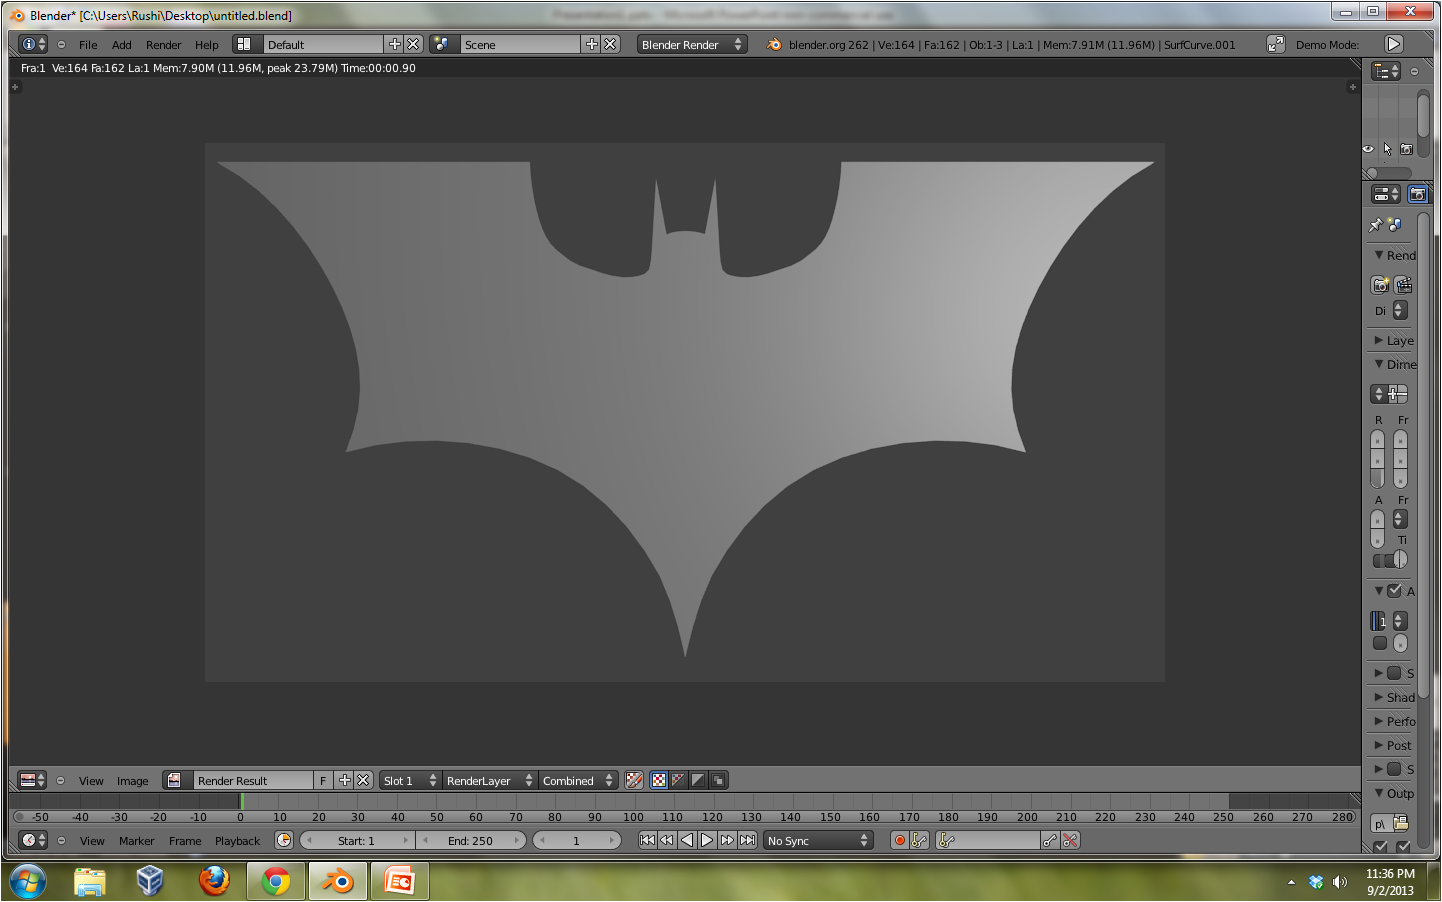
Task: Select the Z-buffer display icon
Action: (x=718, y=780)
